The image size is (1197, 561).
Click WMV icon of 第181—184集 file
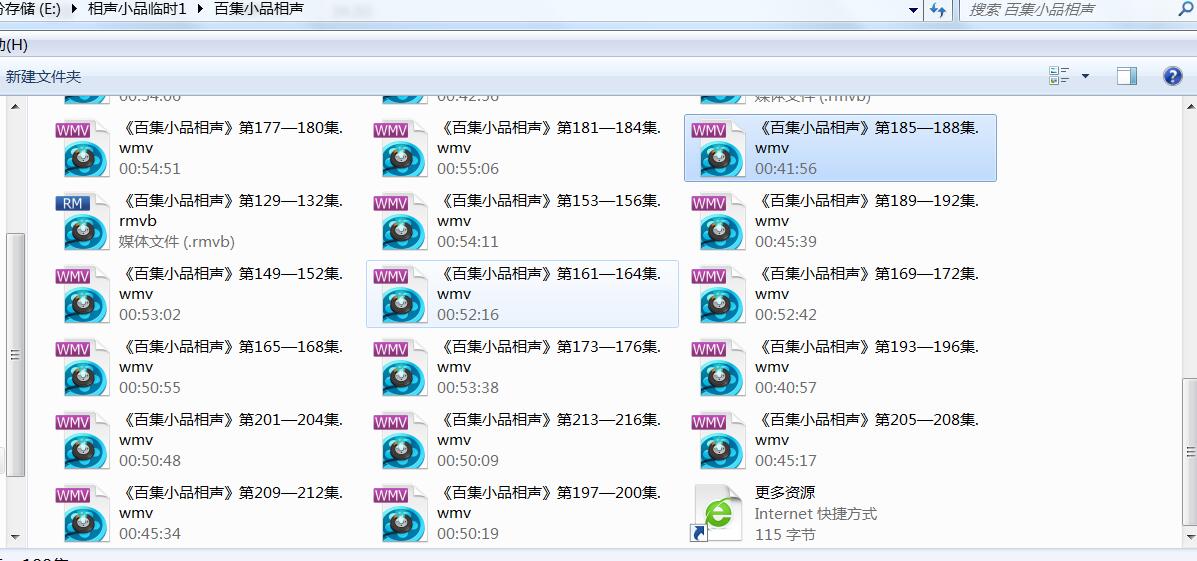[x=402, y=148]
